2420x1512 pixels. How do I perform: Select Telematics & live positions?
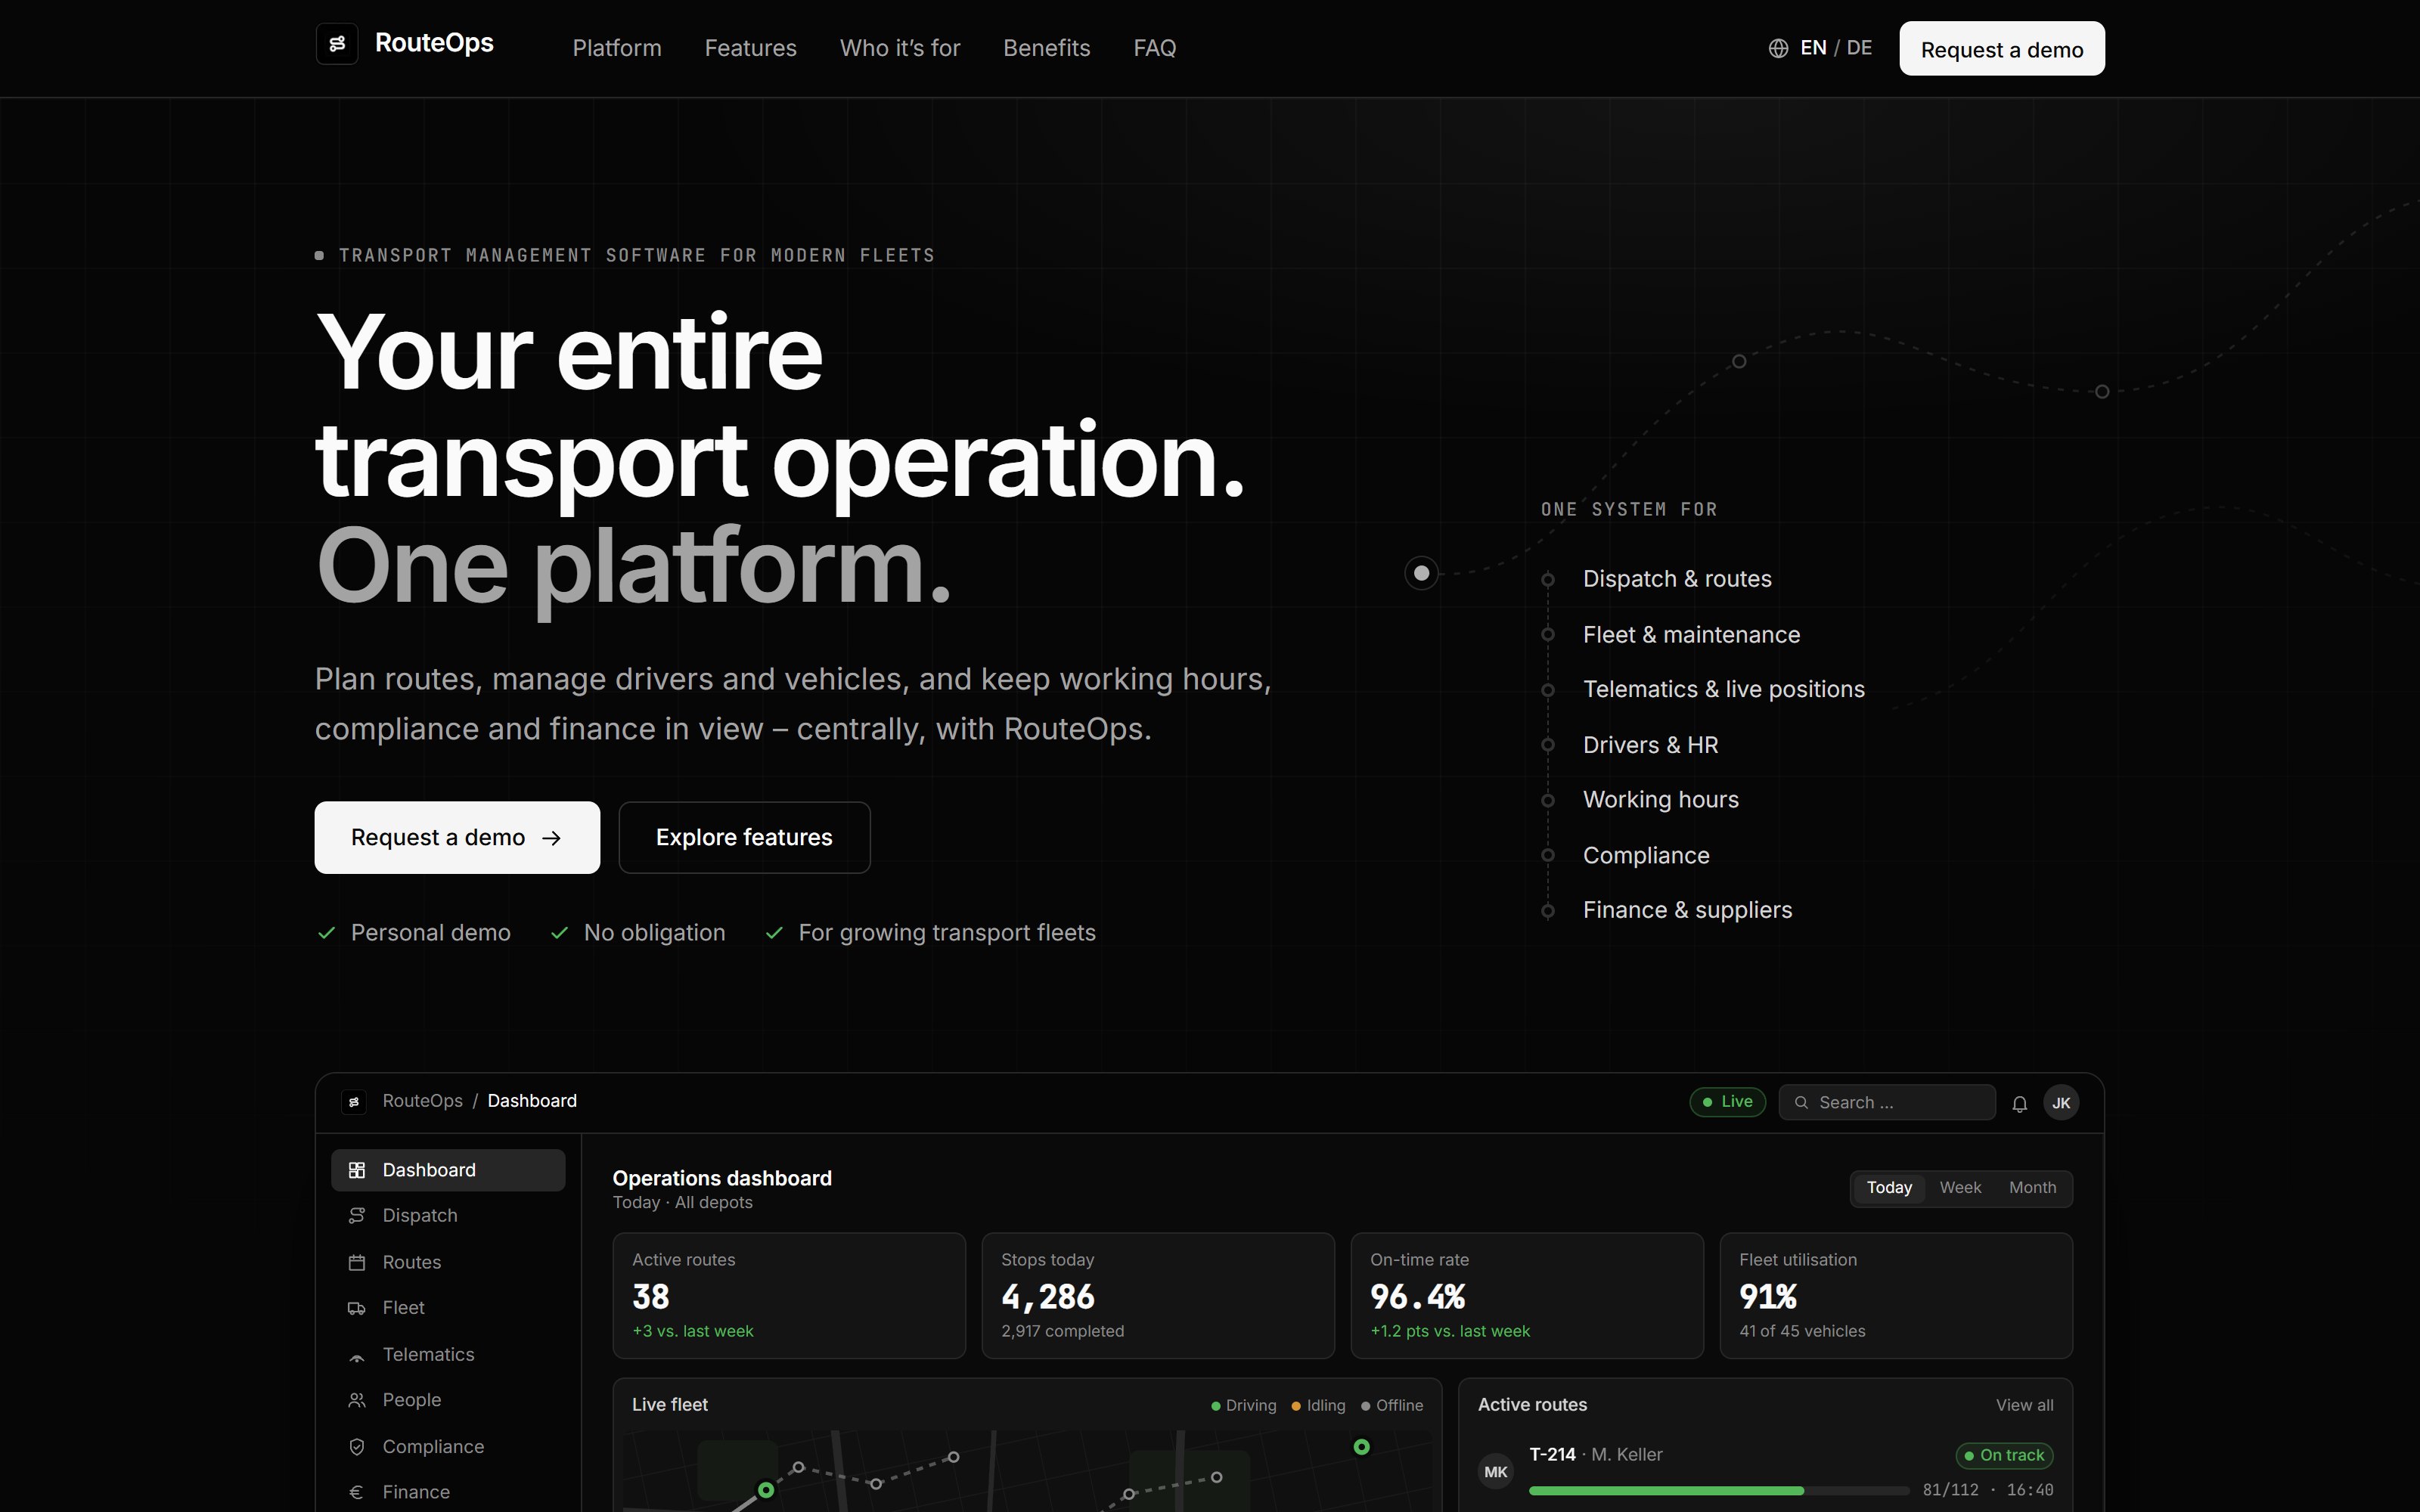1723,690
